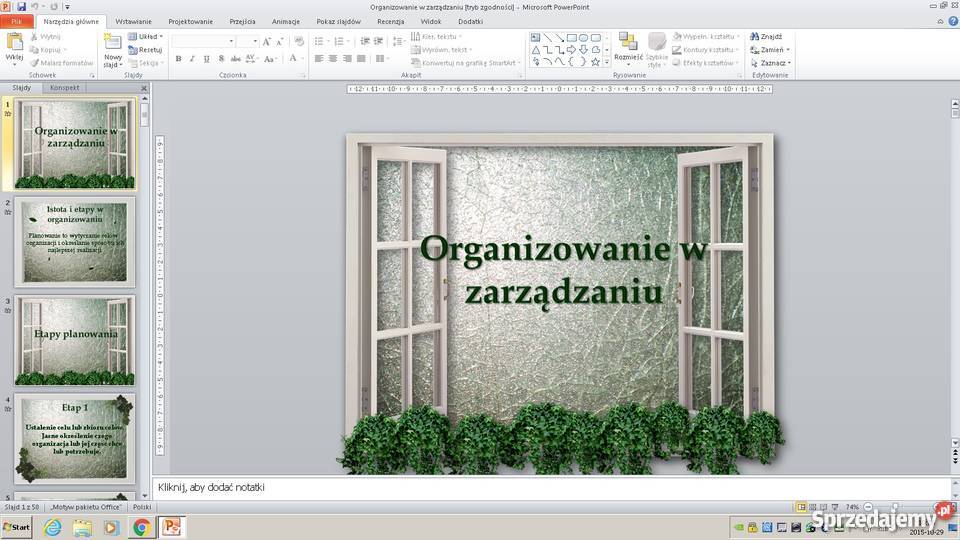Open the Zaznacz selection dropdown
The width and height of the screenshot is (960, 540).
coord(769,62)
